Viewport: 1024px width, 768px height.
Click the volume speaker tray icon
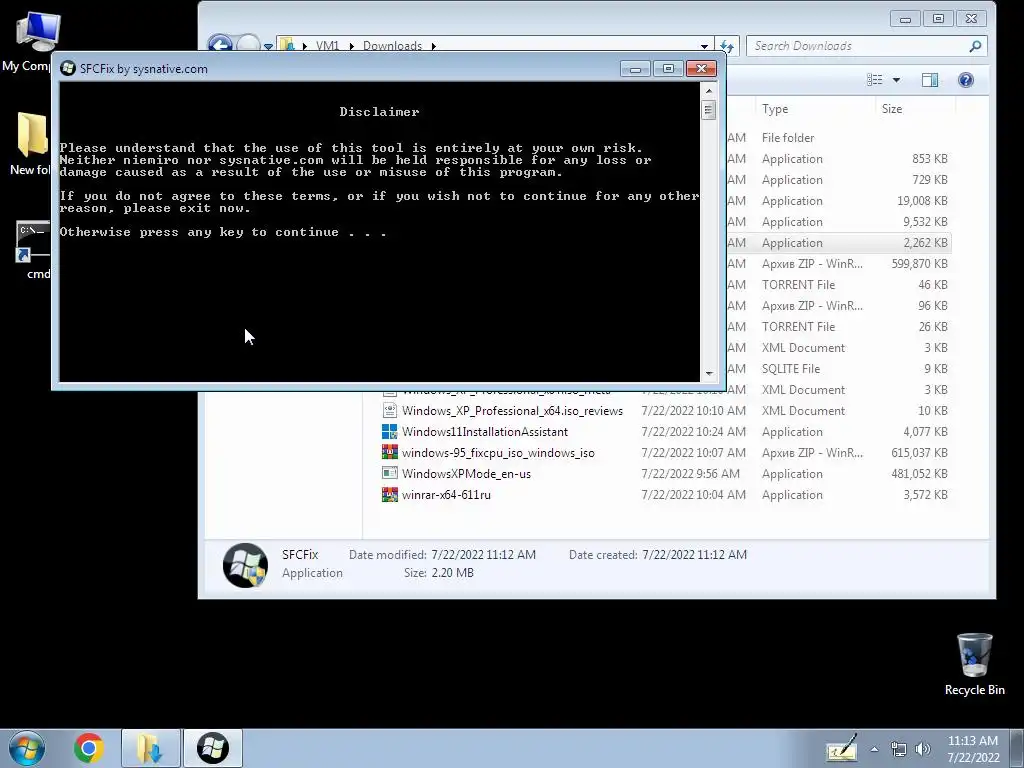coord(922,749)
